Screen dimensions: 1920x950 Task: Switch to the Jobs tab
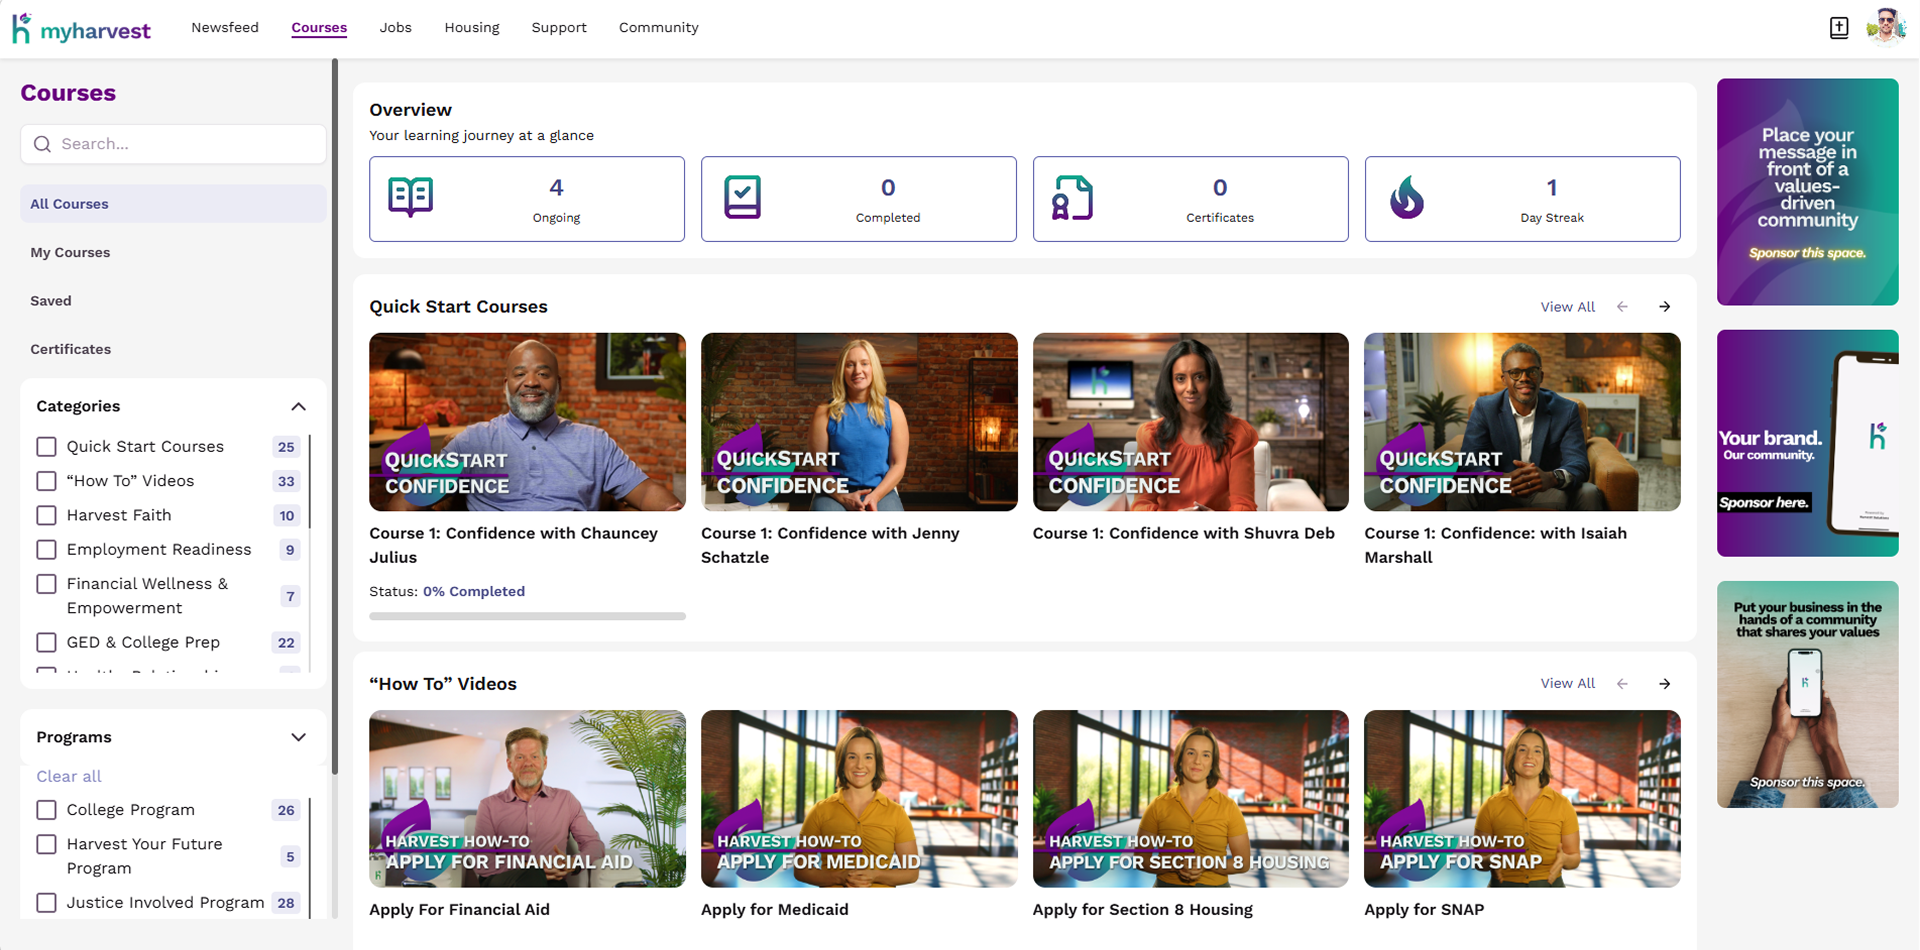395,28
